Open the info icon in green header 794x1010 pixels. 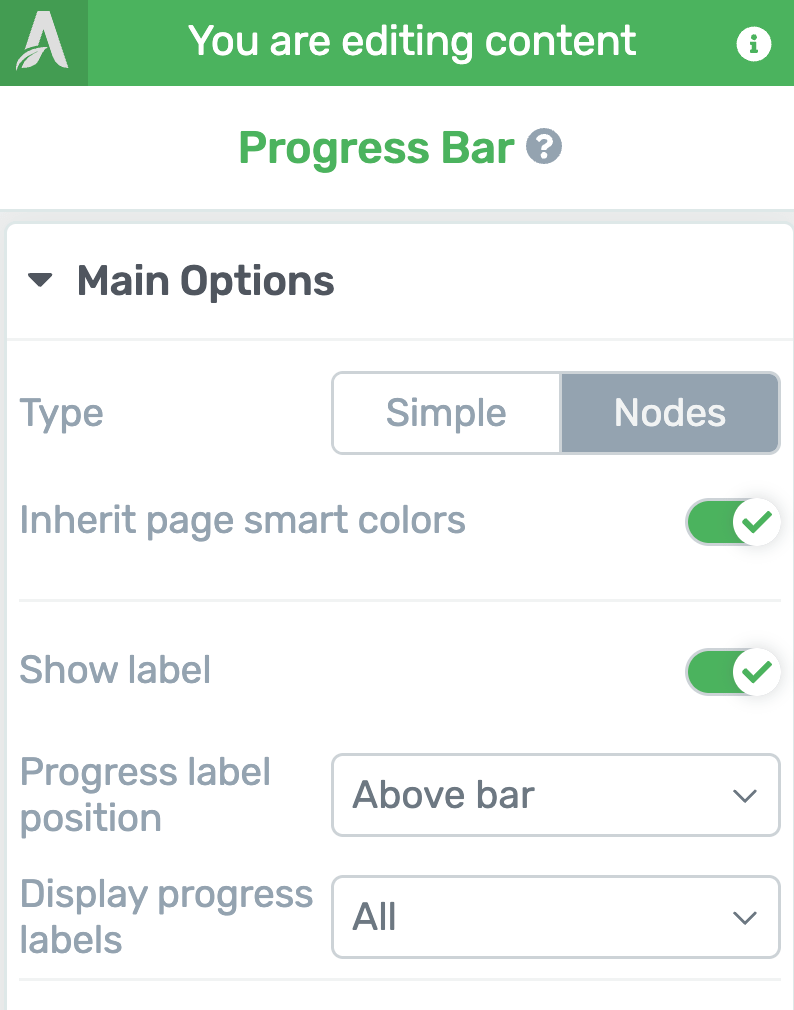[x=753, y=44]
